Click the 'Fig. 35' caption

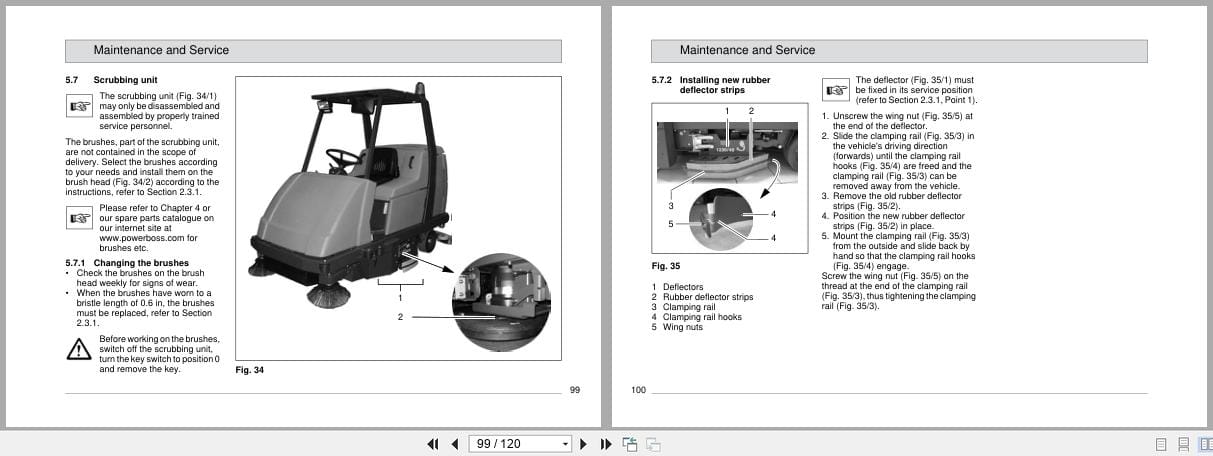pyautogui.click(x=665, y=266)
